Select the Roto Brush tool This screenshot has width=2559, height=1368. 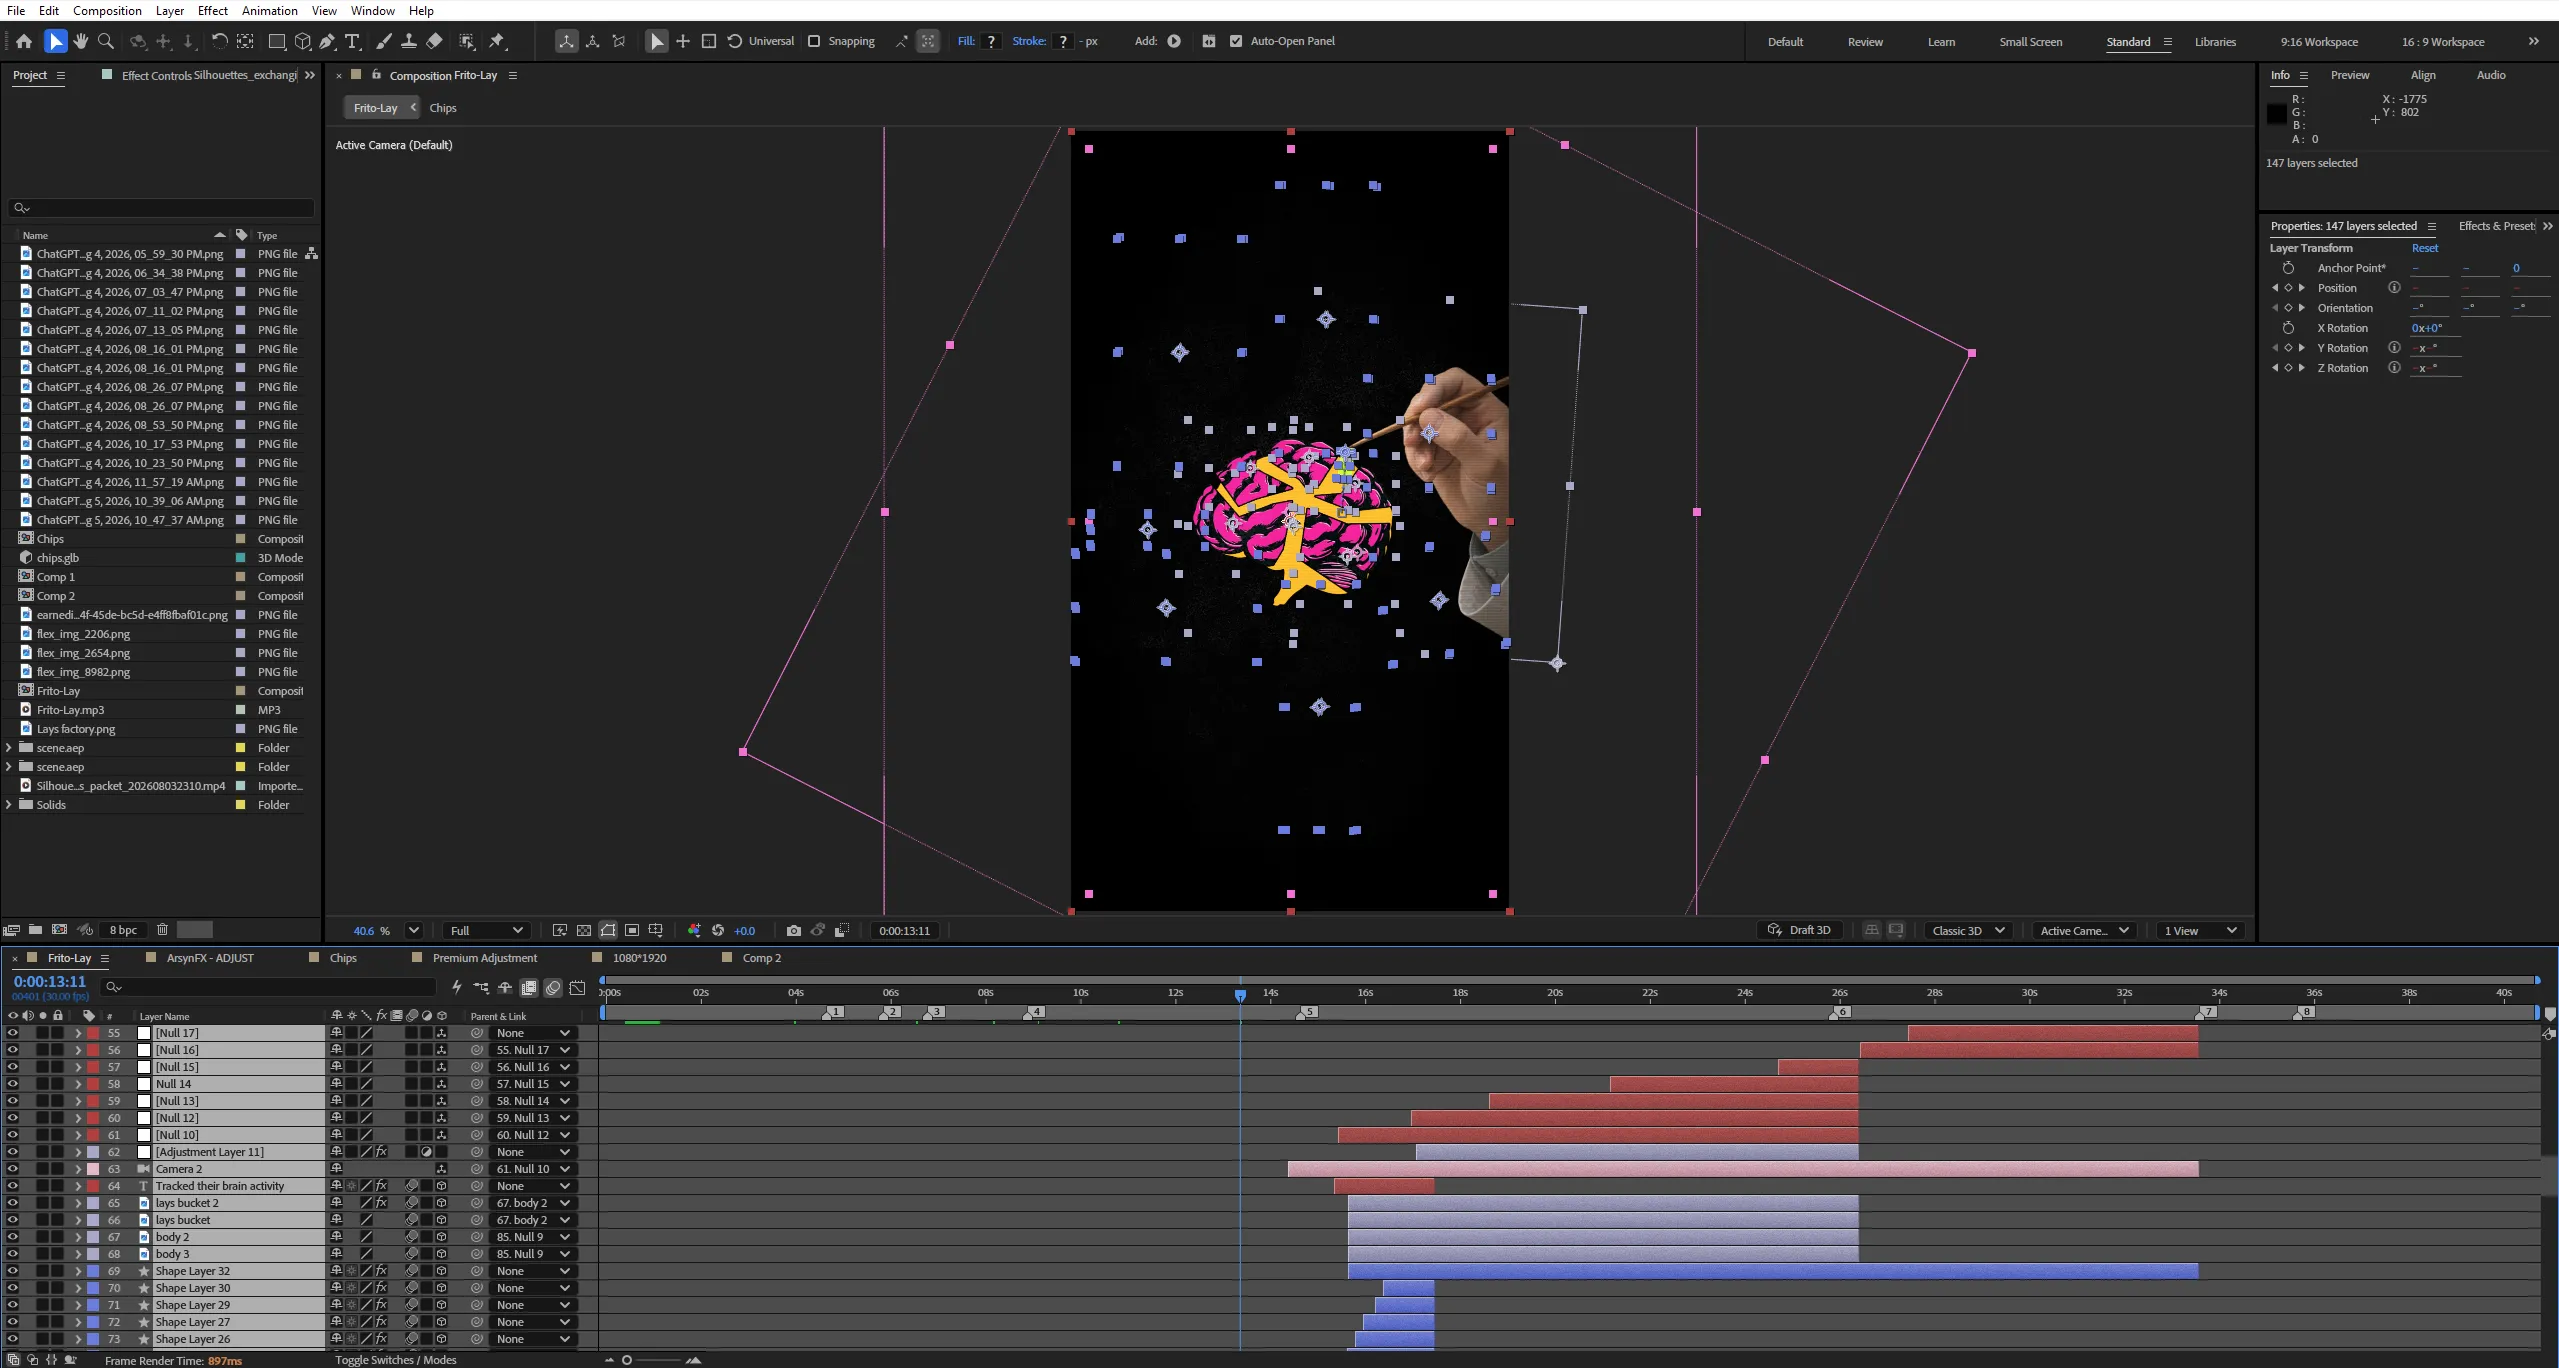(x=467, y=41)
